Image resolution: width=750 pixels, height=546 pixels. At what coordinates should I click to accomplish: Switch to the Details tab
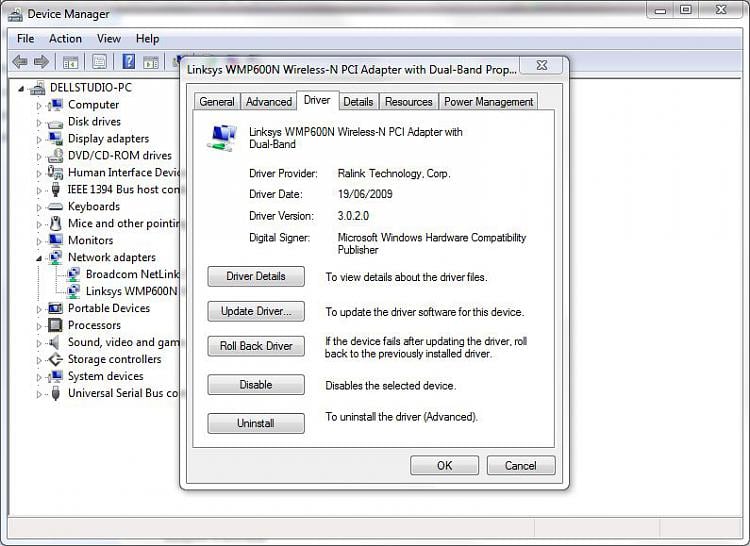click(x=358, y=102)
